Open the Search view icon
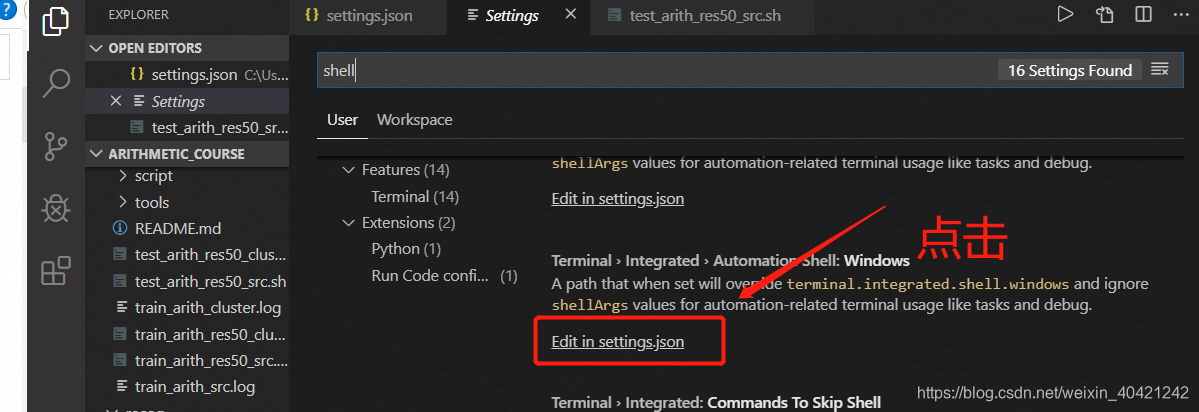Image resolution: width=1199 pixels, height=412 pixels. point(56,82)
